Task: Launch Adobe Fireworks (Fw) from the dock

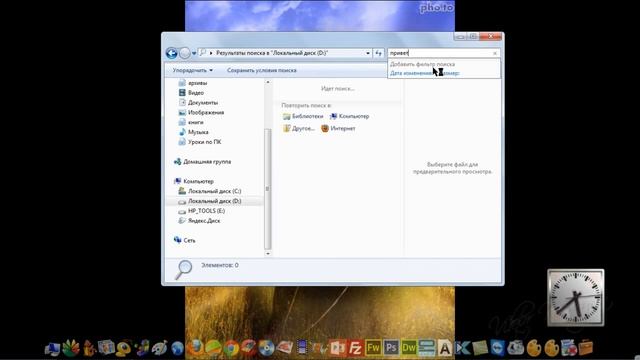Action: point(373,348)
